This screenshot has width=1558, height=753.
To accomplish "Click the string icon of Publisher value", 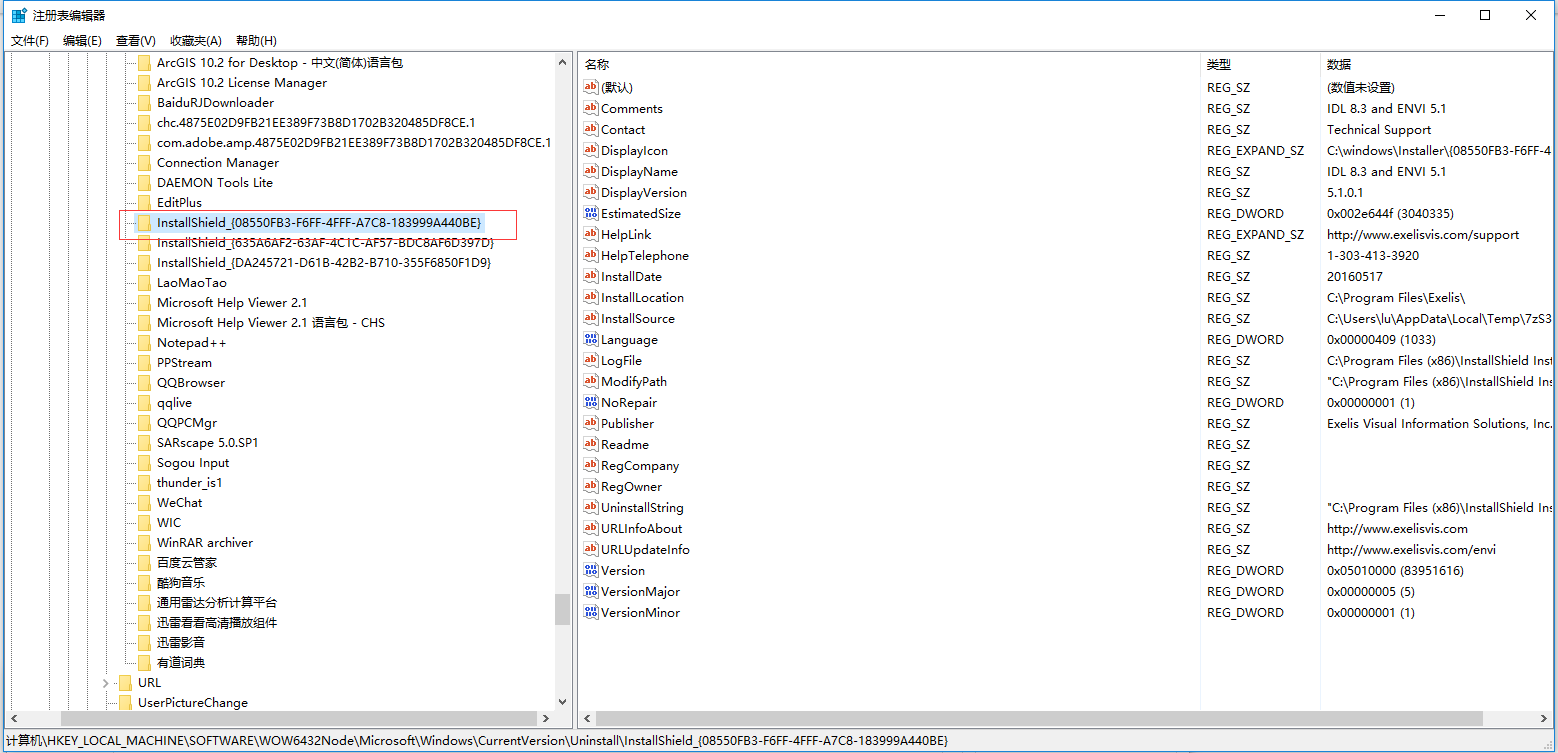I will (x=590, y=423).
